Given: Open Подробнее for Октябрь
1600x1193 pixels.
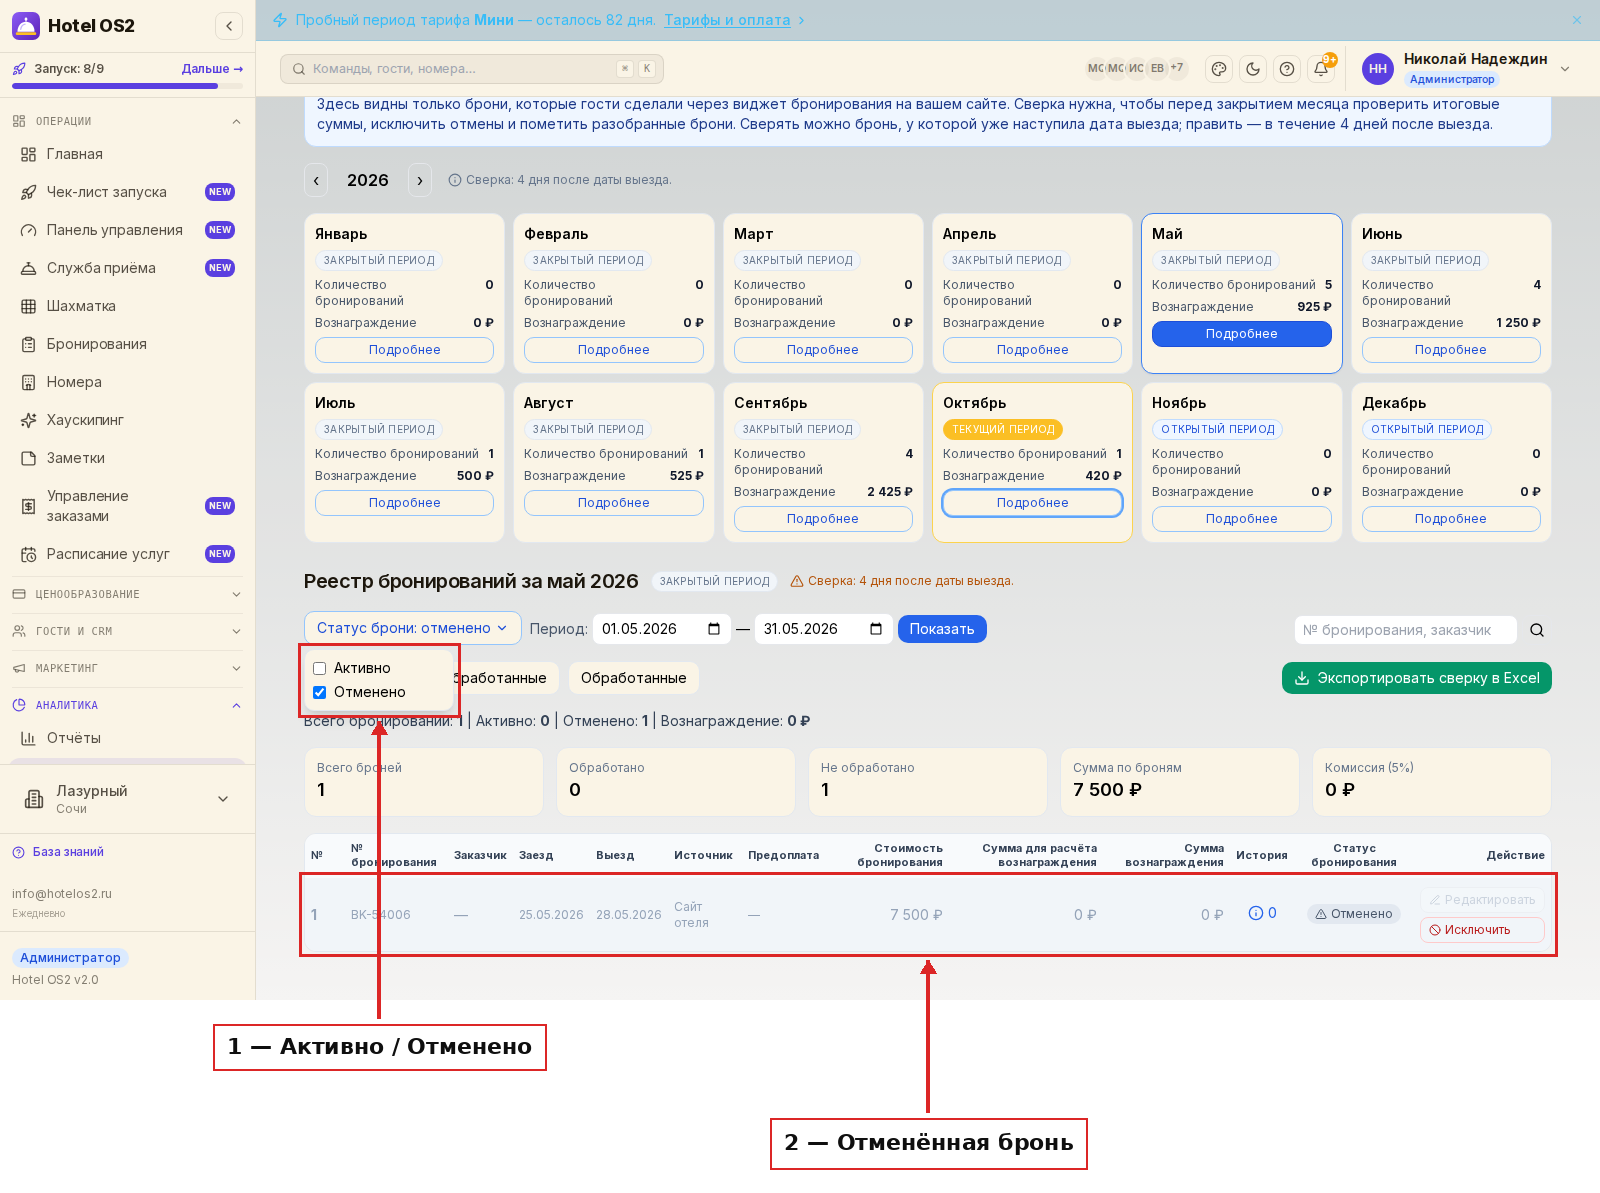Looking at the screenshot, I should click(1032, 503).
